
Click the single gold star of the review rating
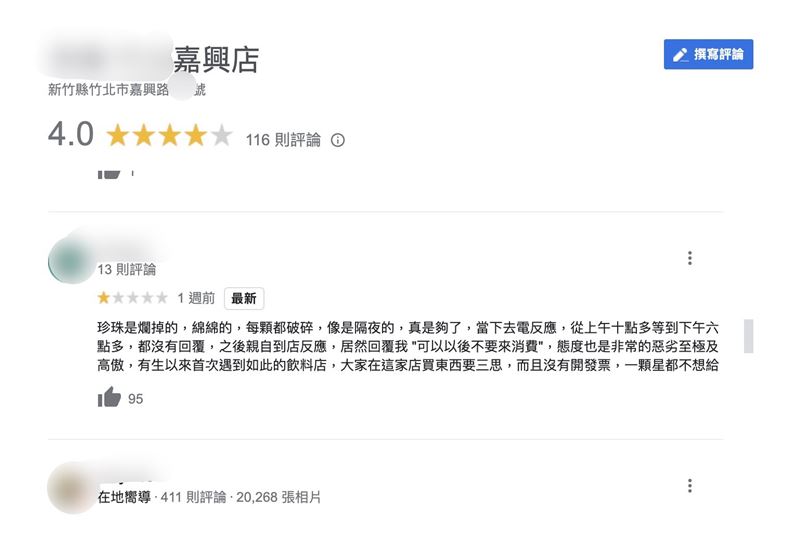pos(104,297)
